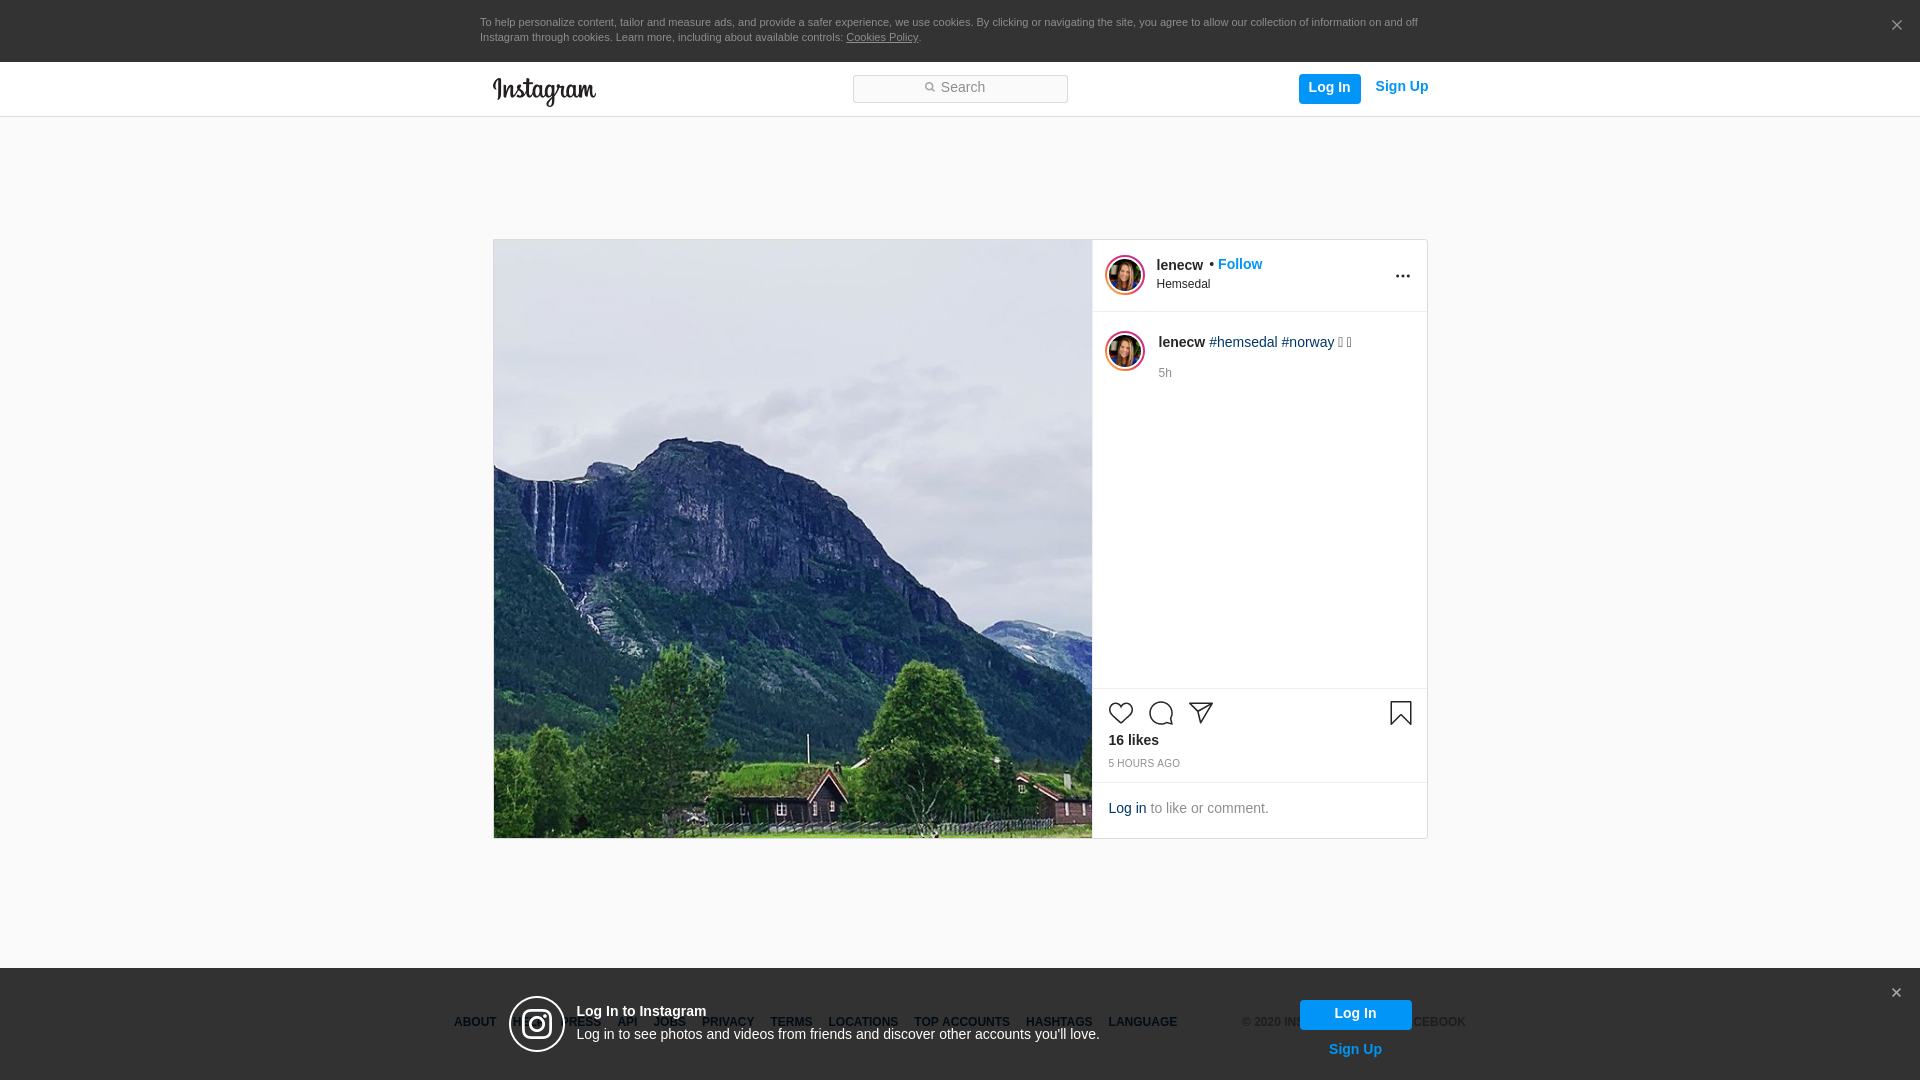Click the 5 HOURS AGO timestamp

coord(1144,764)
